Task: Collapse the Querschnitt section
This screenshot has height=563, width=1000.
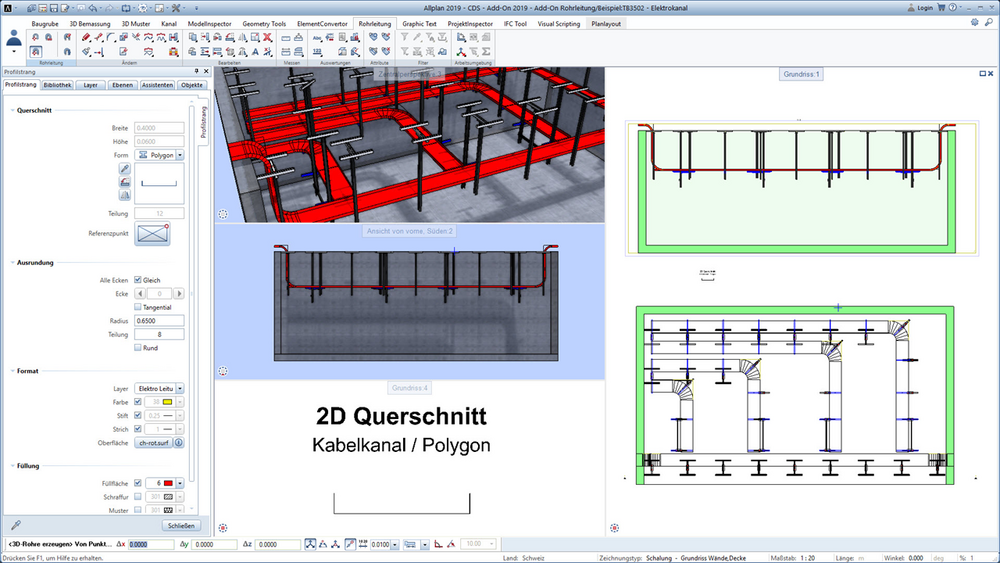Action: (x=12, y=110)
